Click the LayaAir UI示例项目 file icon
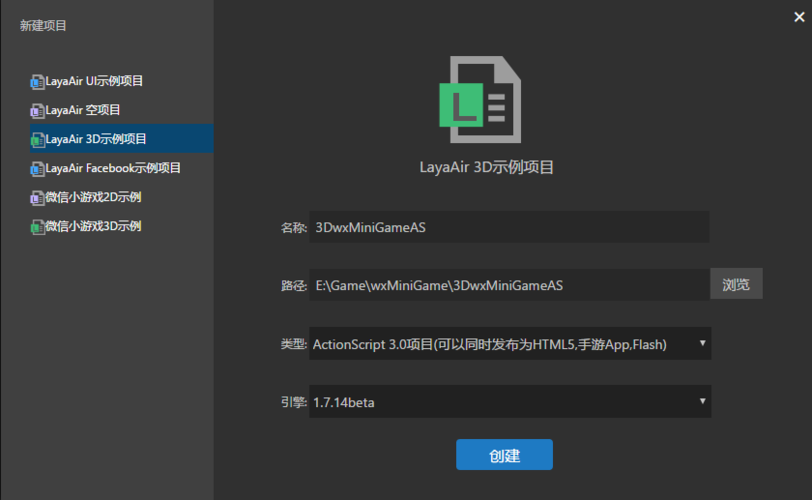The height and width of the screenshot is (500, 812). tap(37, 82)
